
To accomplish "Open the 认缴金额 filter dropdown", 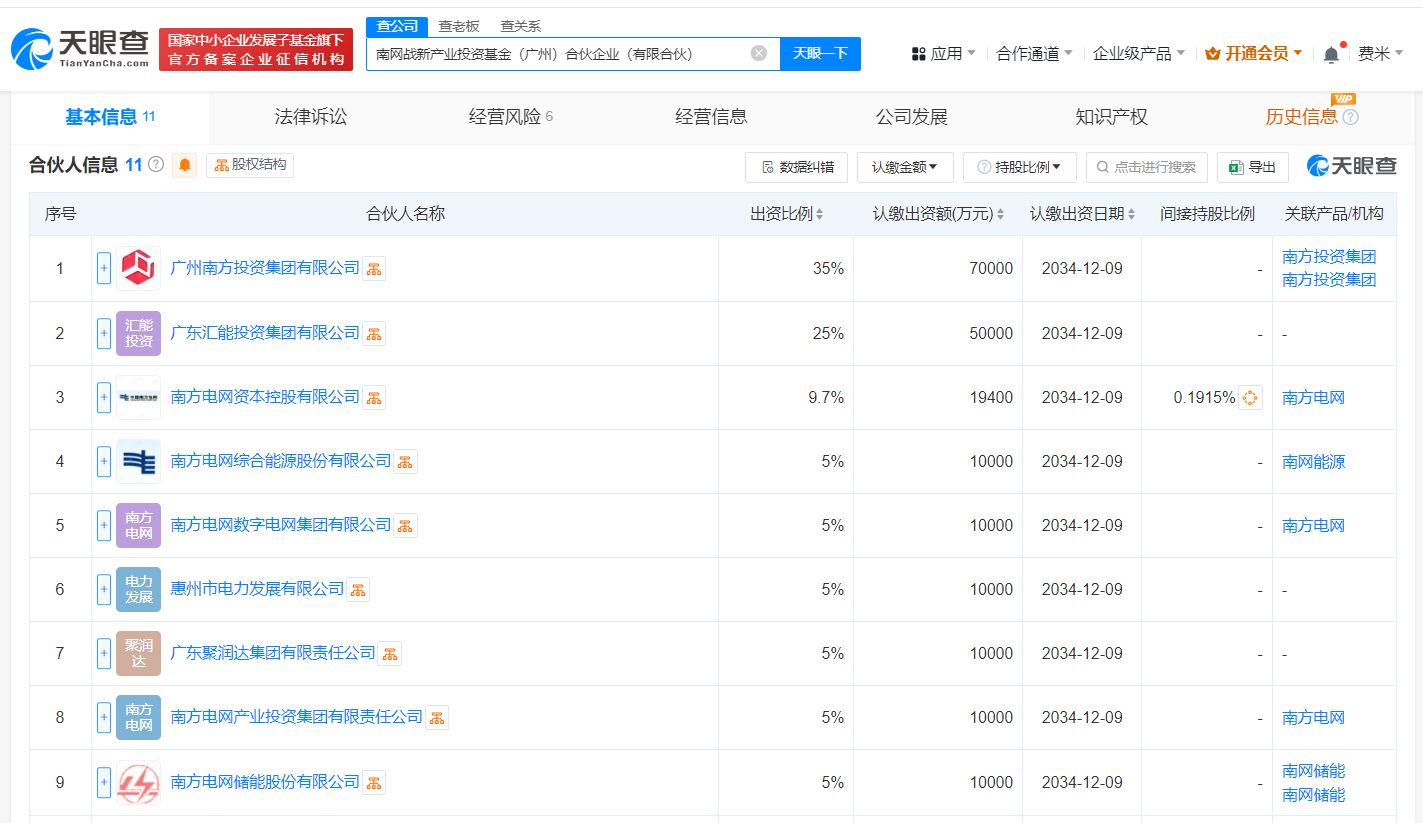I will tap(905, 167).
